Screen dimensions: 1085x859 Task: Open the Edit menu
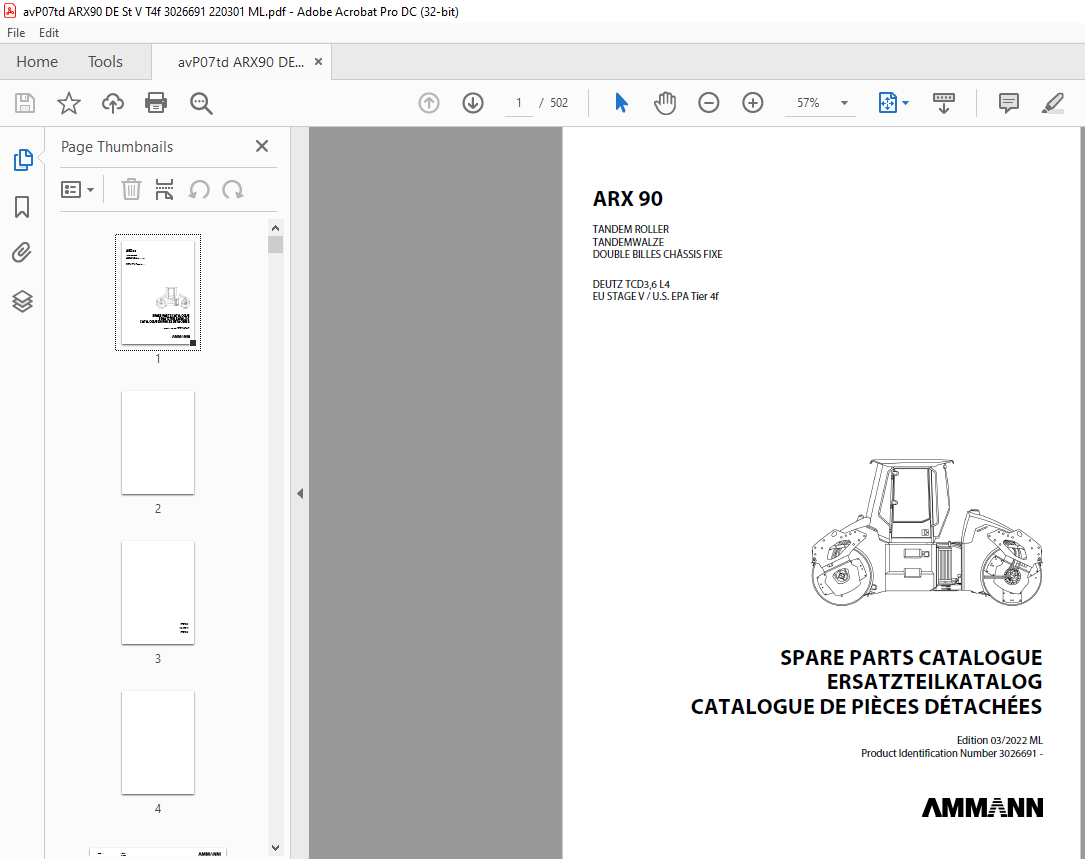point(48,33)
